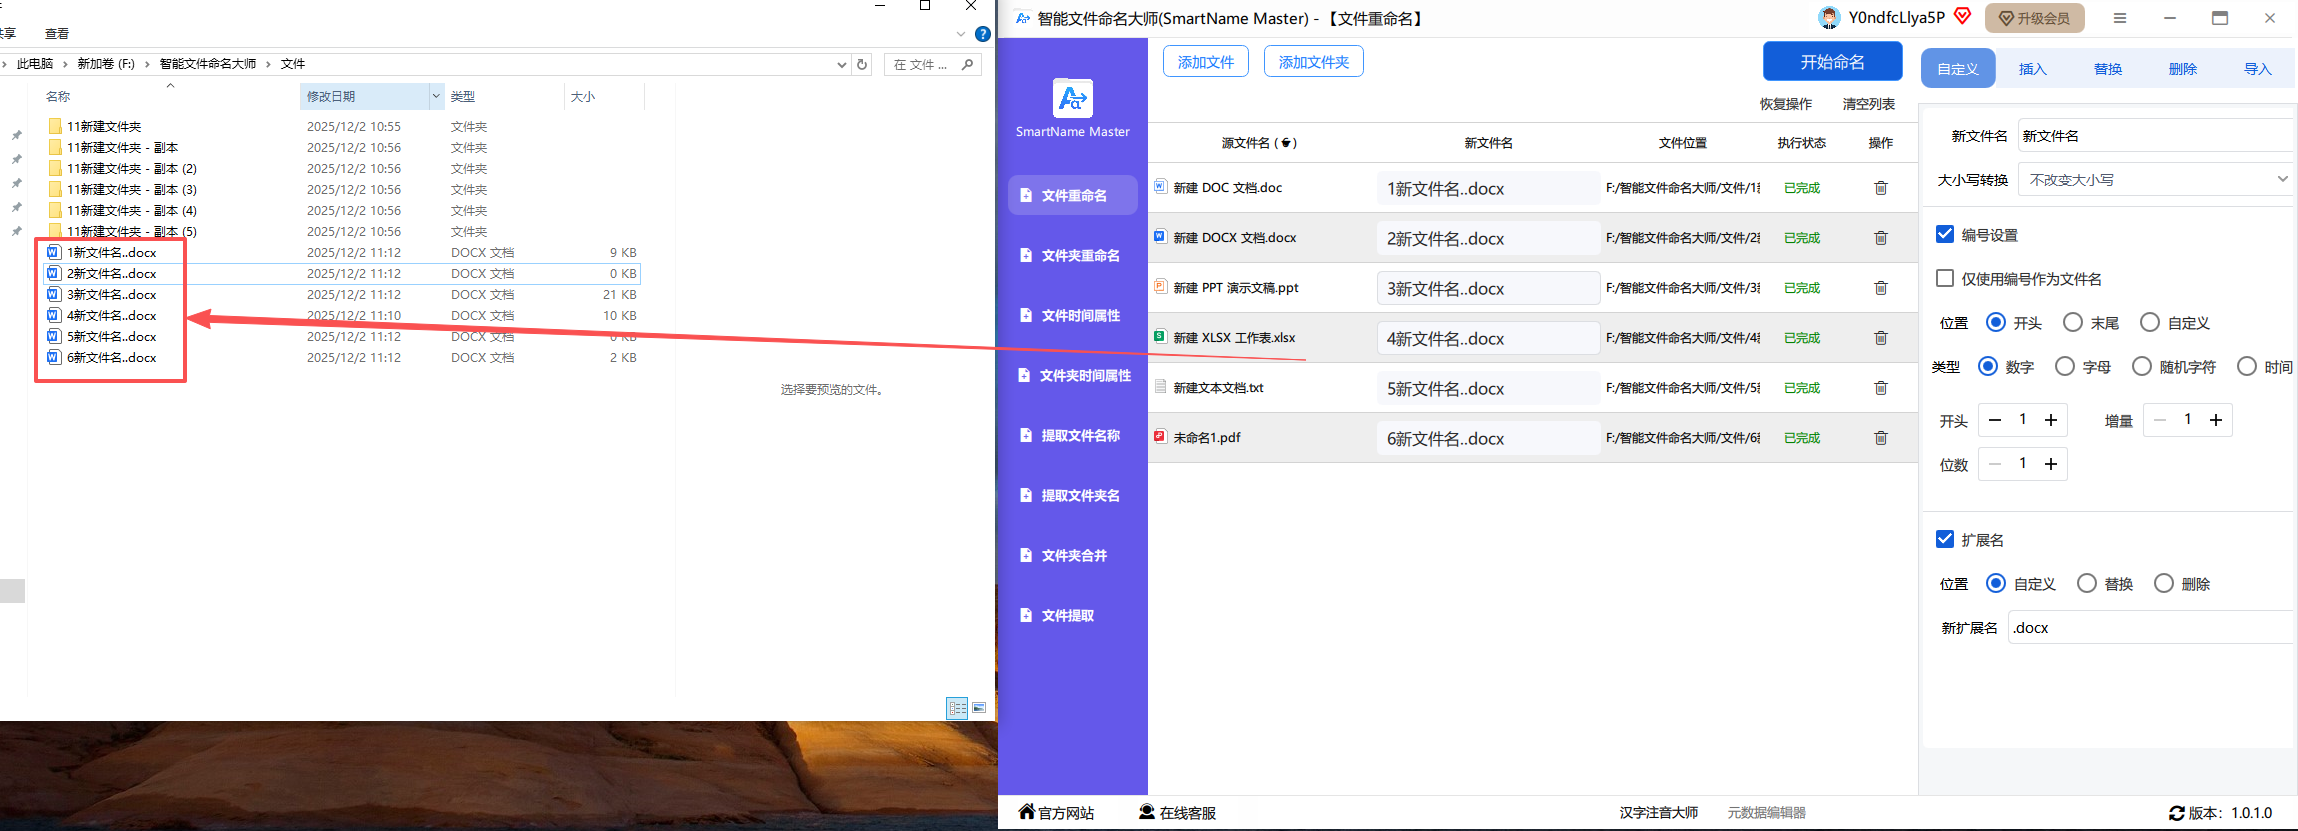
Task: Delete the 未命名1.pdf row via trash icon
Action: pyautogui.click(x=1880, y=438)
